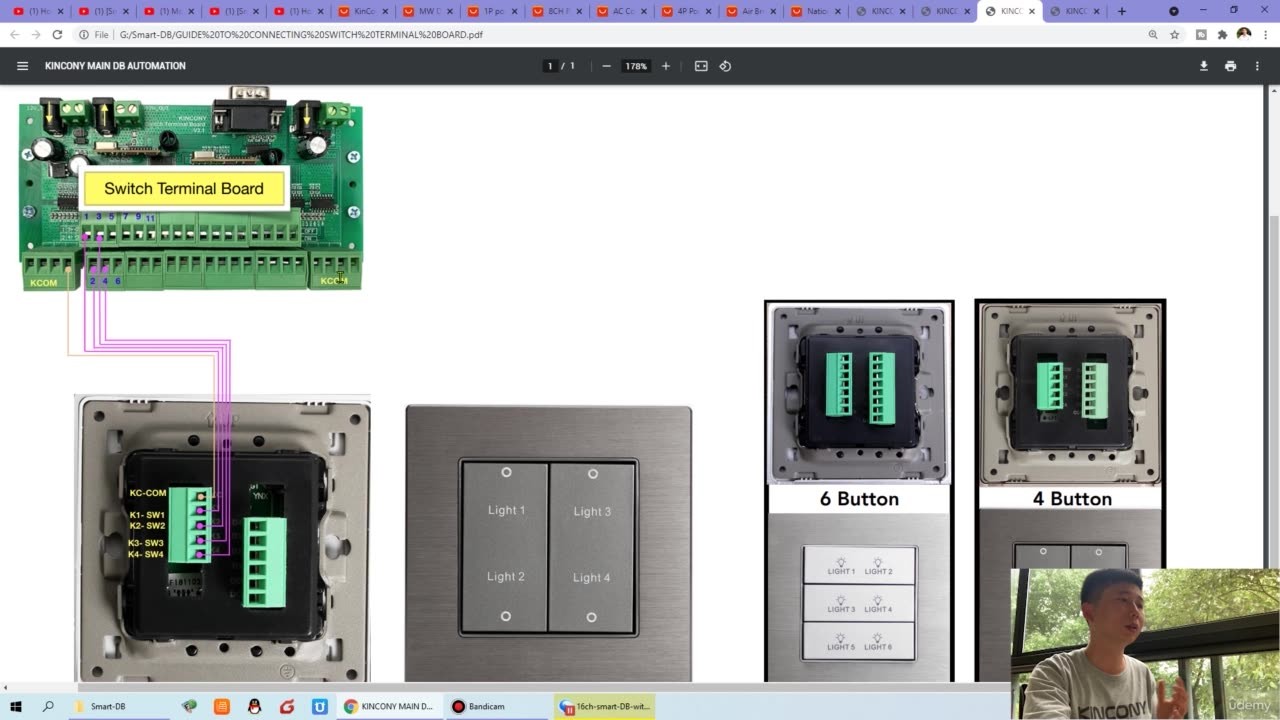Zoom out the PDF document

(606, 66)
